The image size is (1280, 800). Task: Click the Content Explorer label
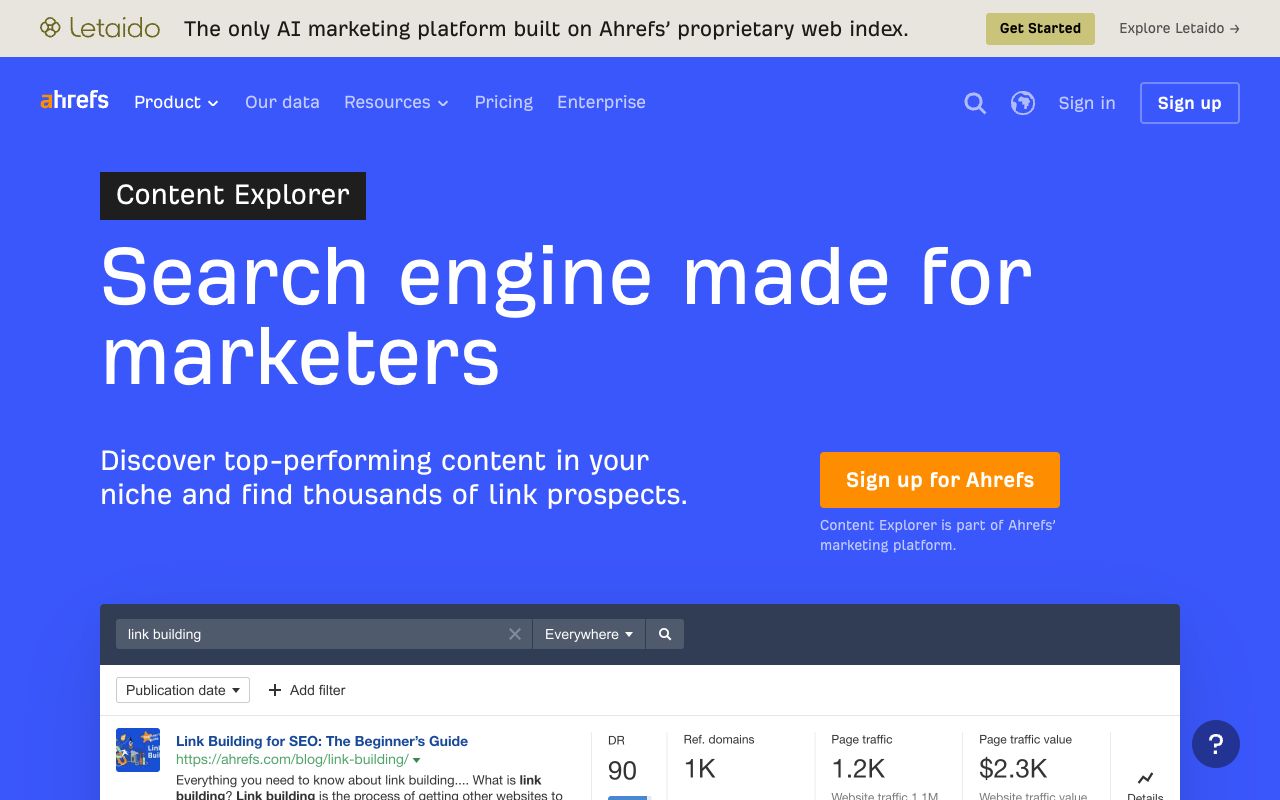click(x=233, y=195)
